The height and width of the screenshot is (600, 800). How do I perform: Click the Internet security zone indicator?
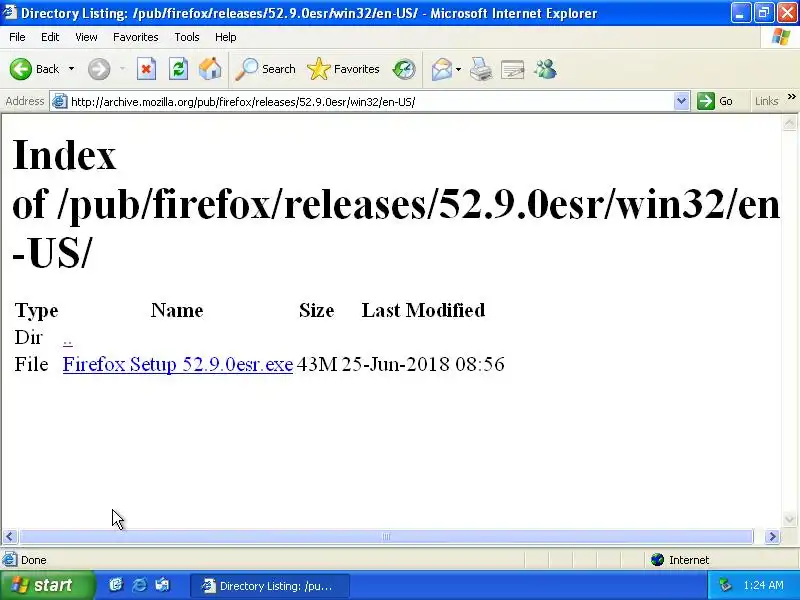coord(680,560)
